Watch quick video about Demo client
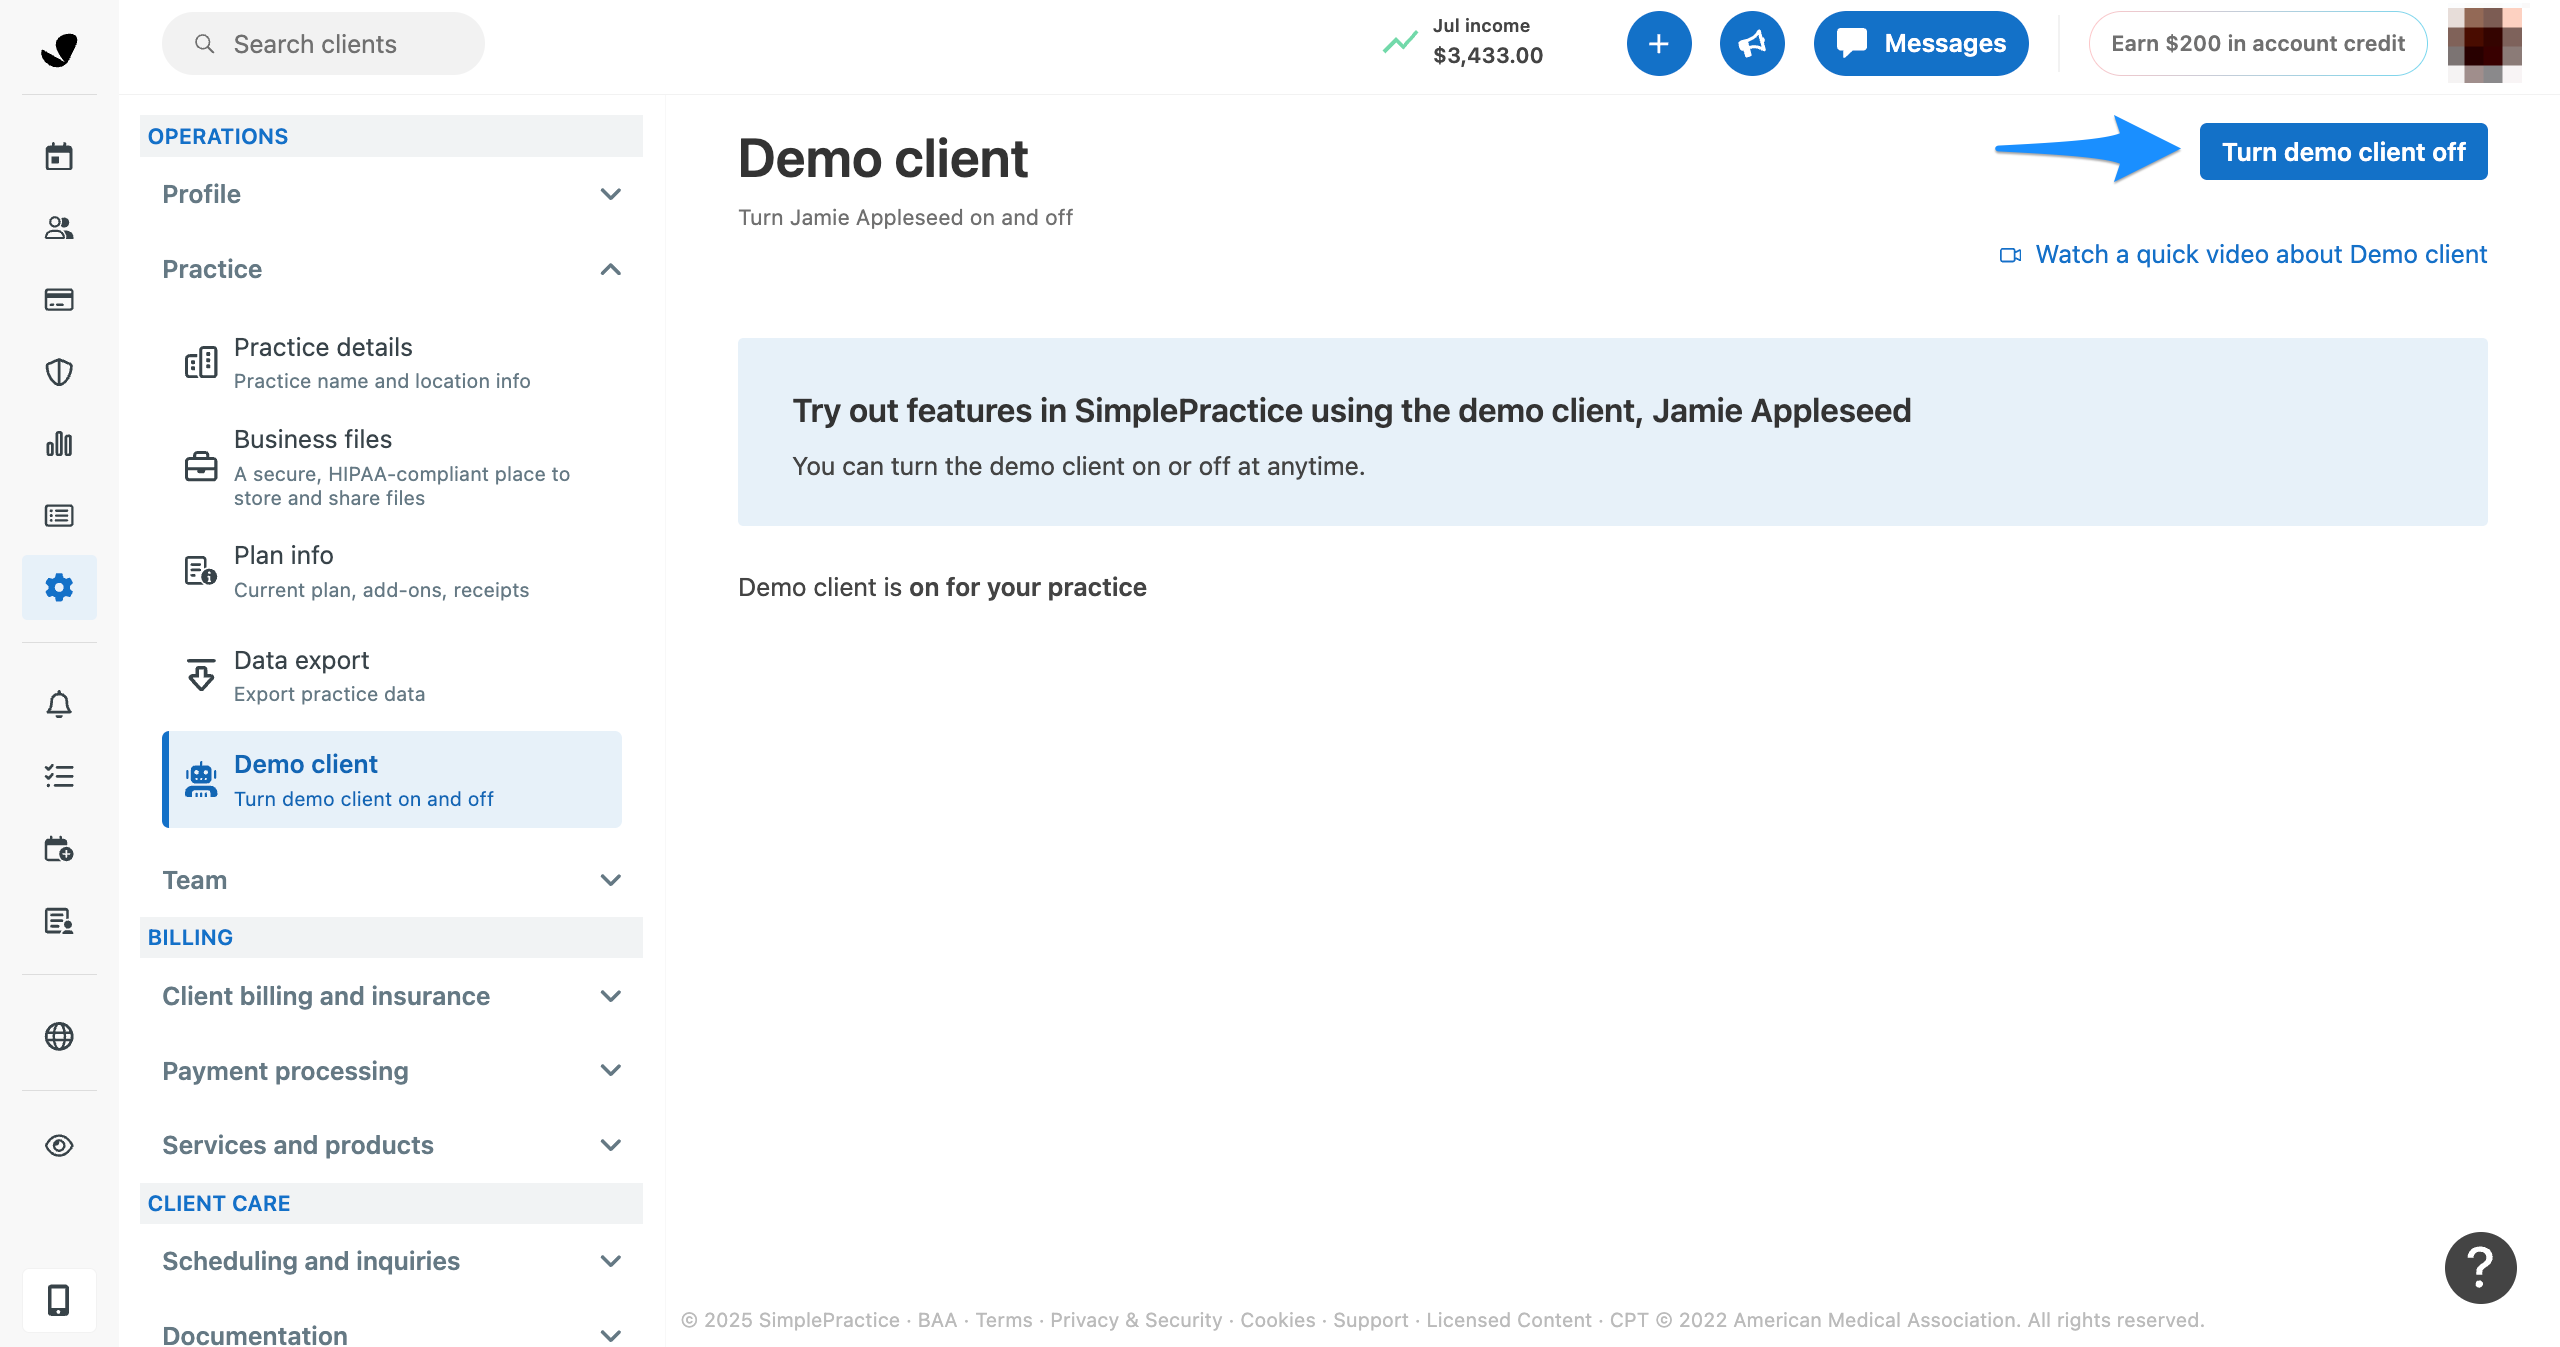2560x1347 pixels. [2260, 254]
